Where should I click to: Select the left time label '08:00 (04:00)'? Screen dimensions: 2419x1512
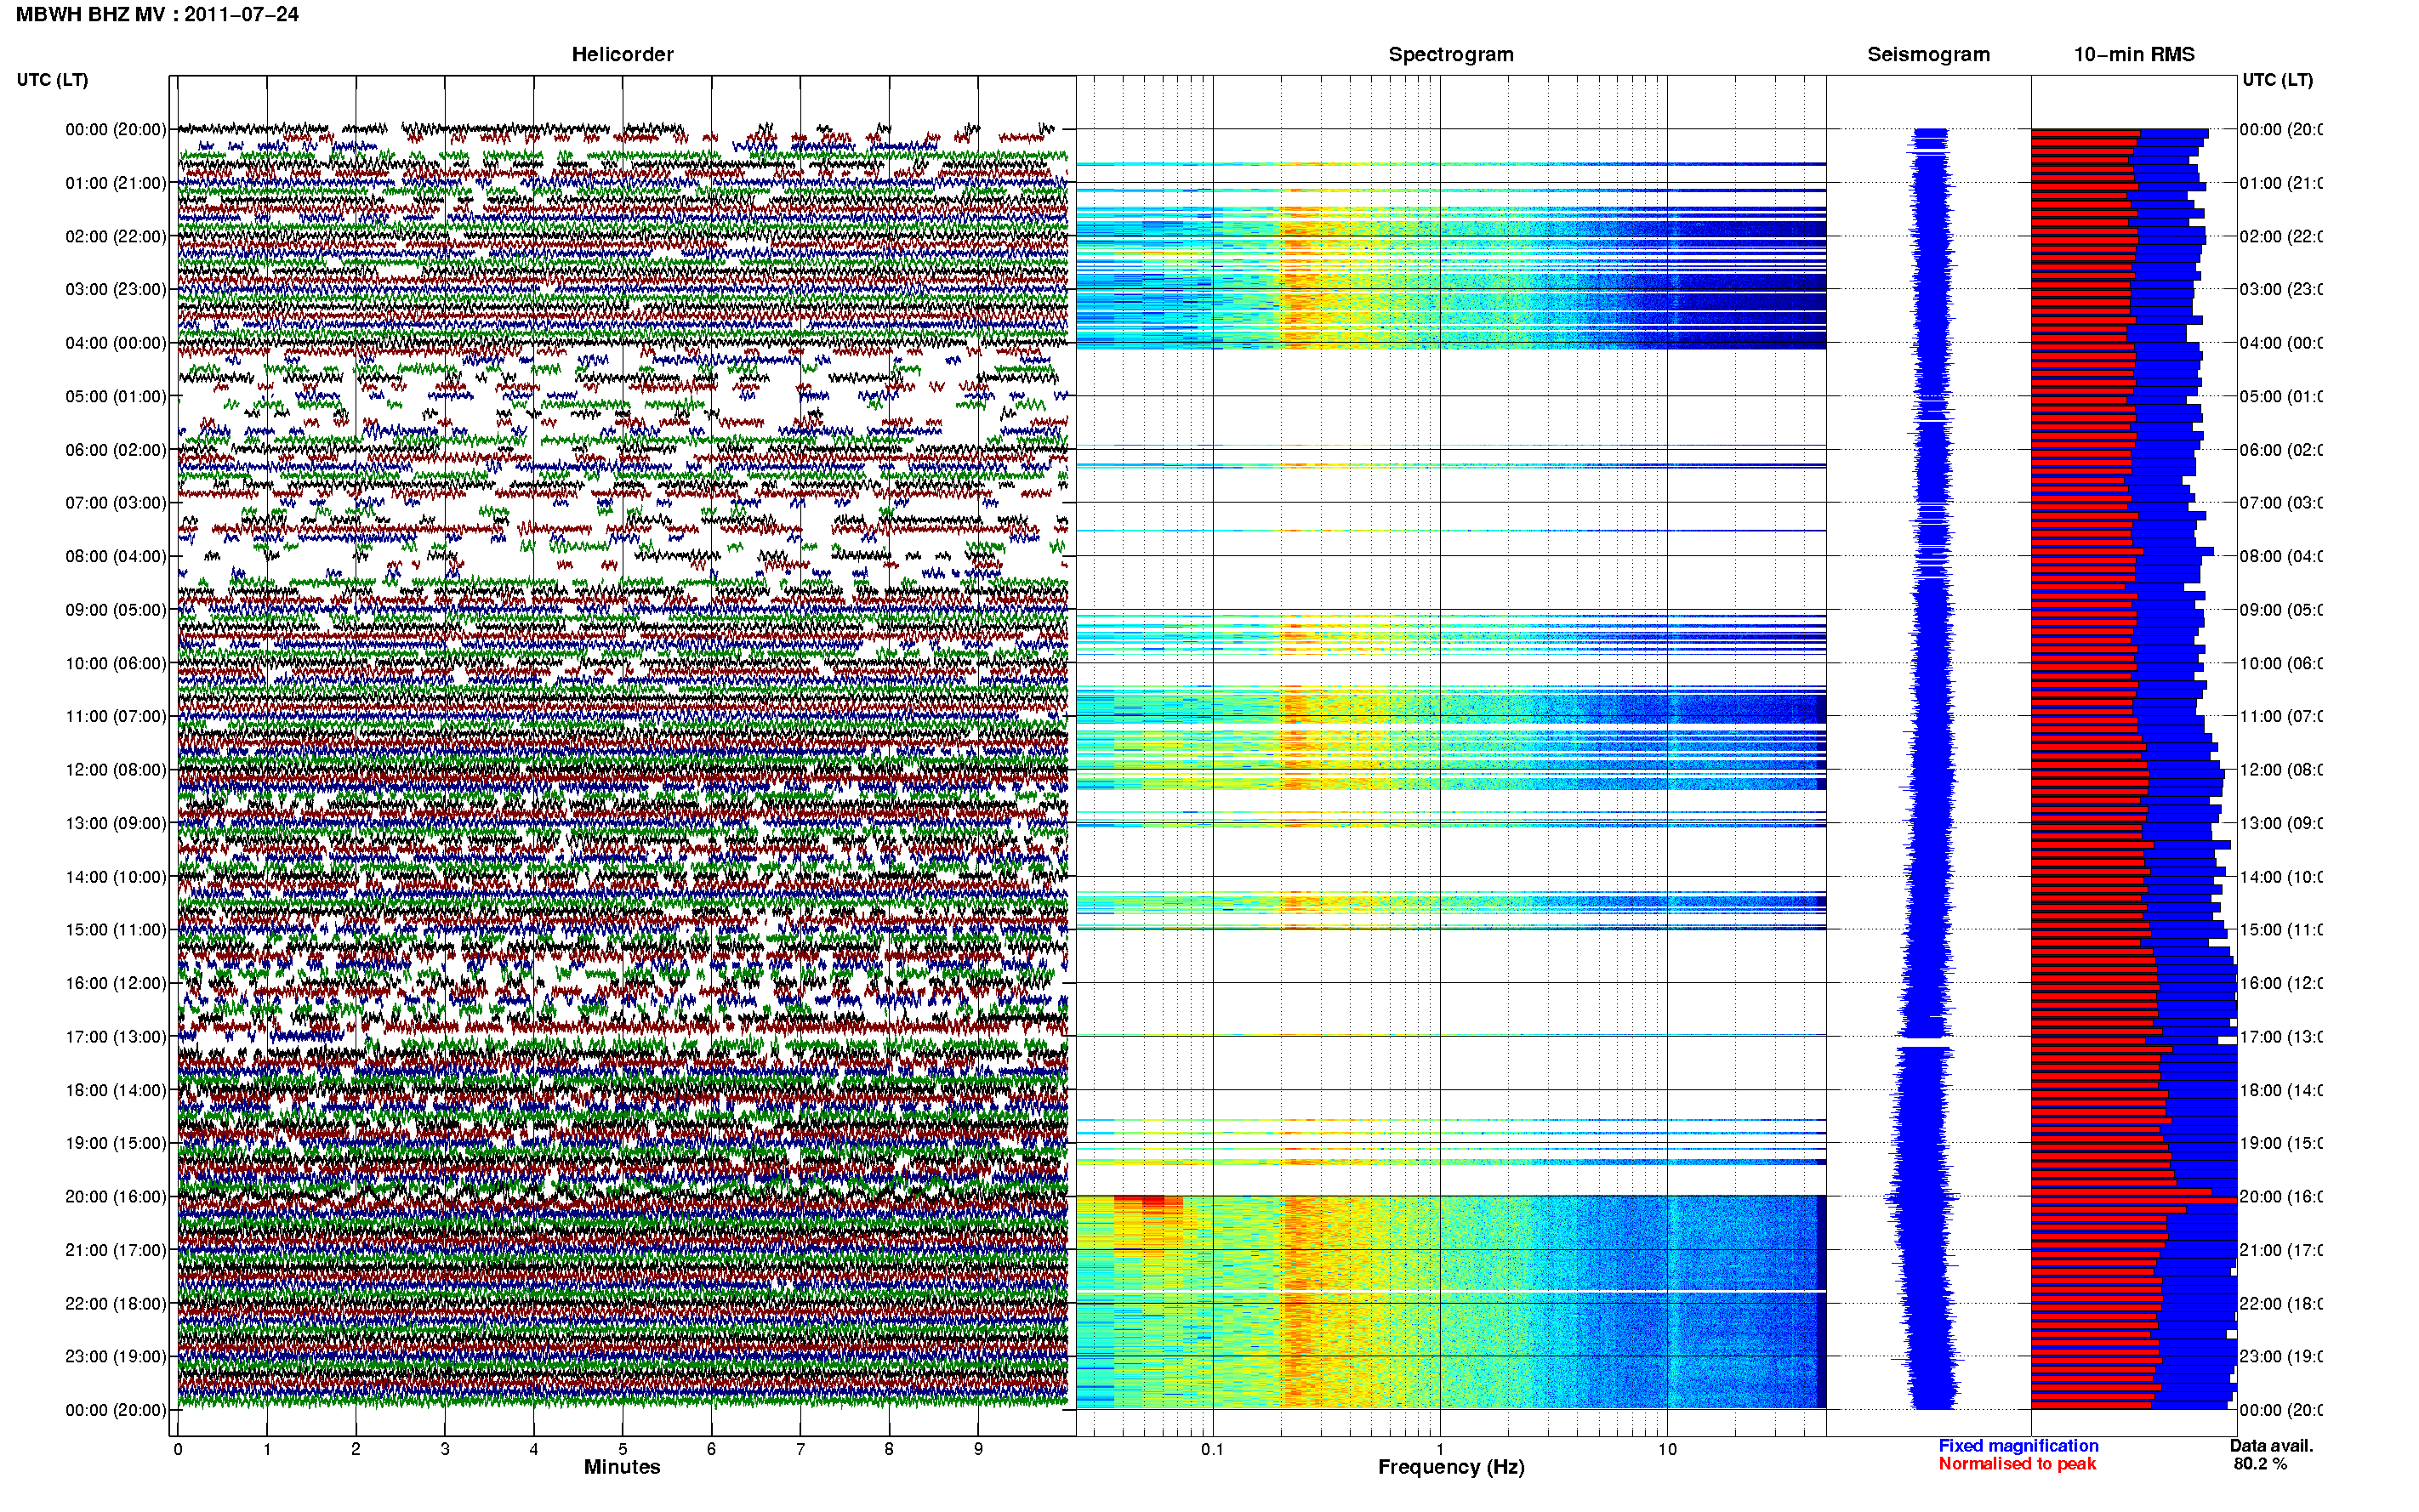tap(116, 556)
